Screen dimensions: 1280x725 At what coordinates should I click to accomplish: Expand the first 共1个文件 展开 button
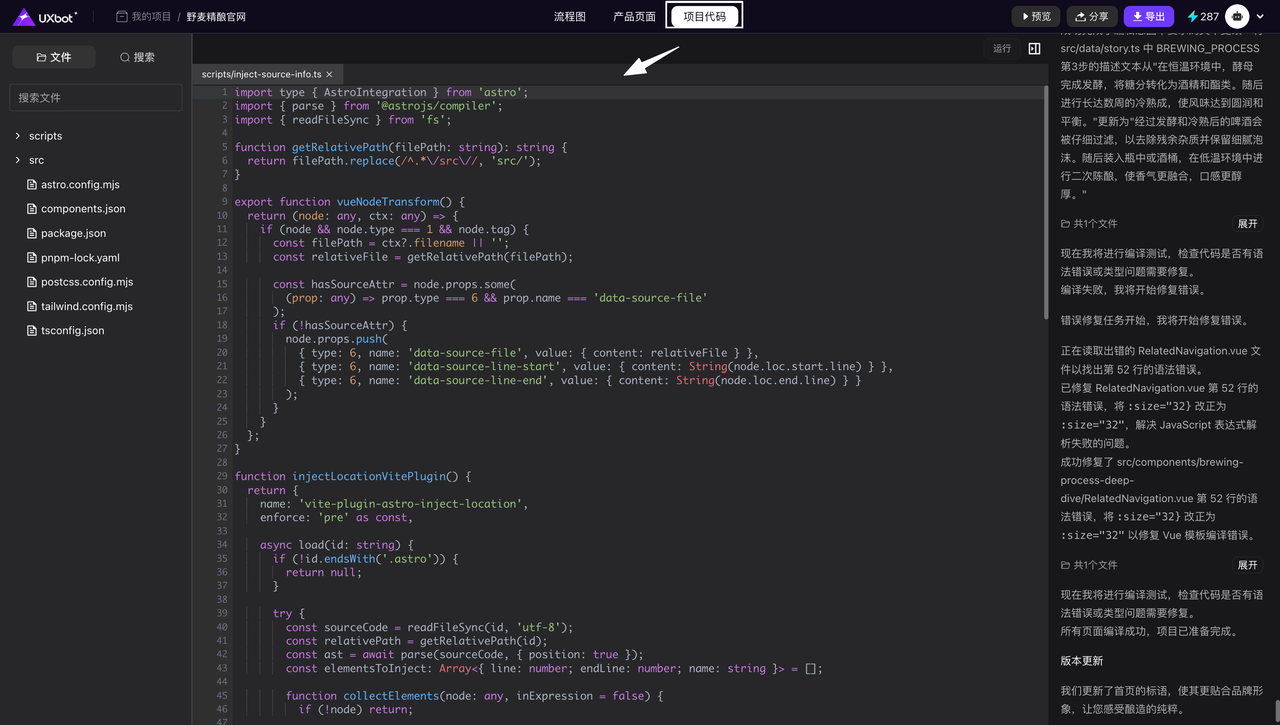click(1247, 224)
